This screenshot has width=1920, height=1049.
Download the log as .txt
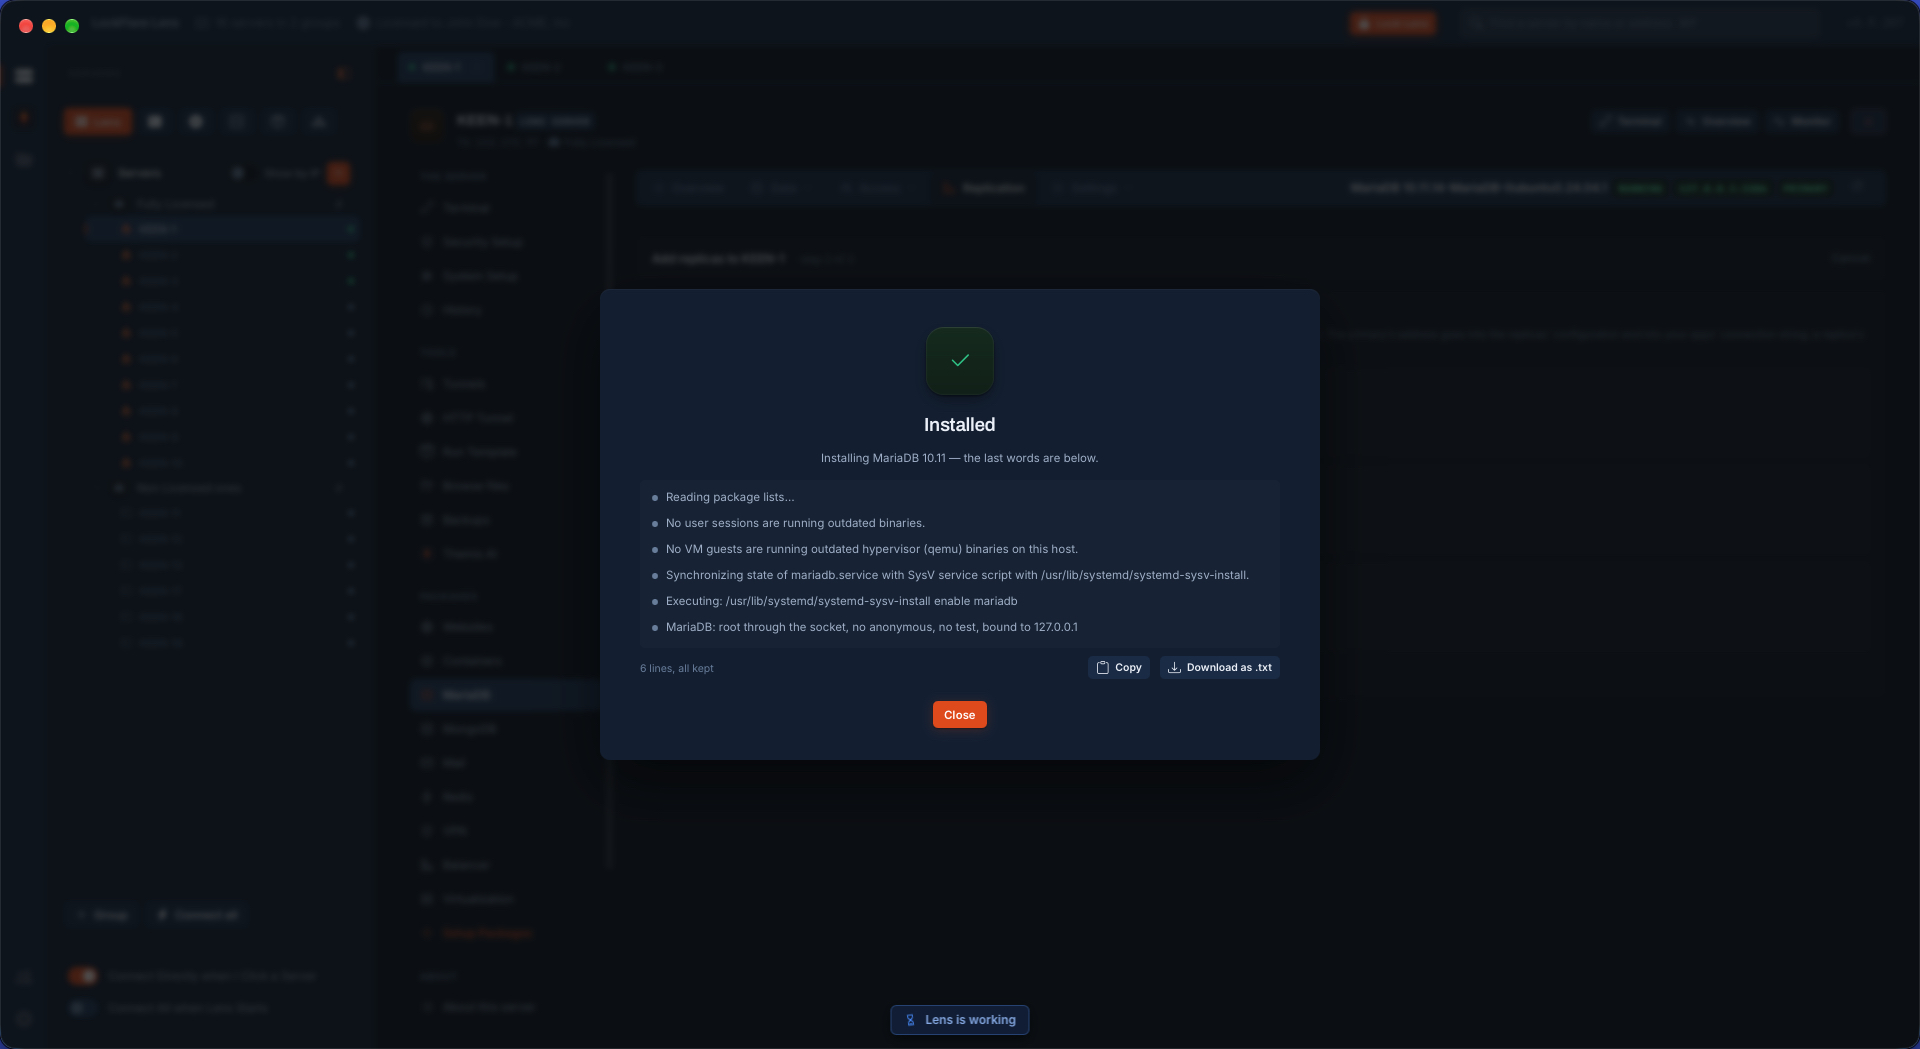(x=1219, y=667)
